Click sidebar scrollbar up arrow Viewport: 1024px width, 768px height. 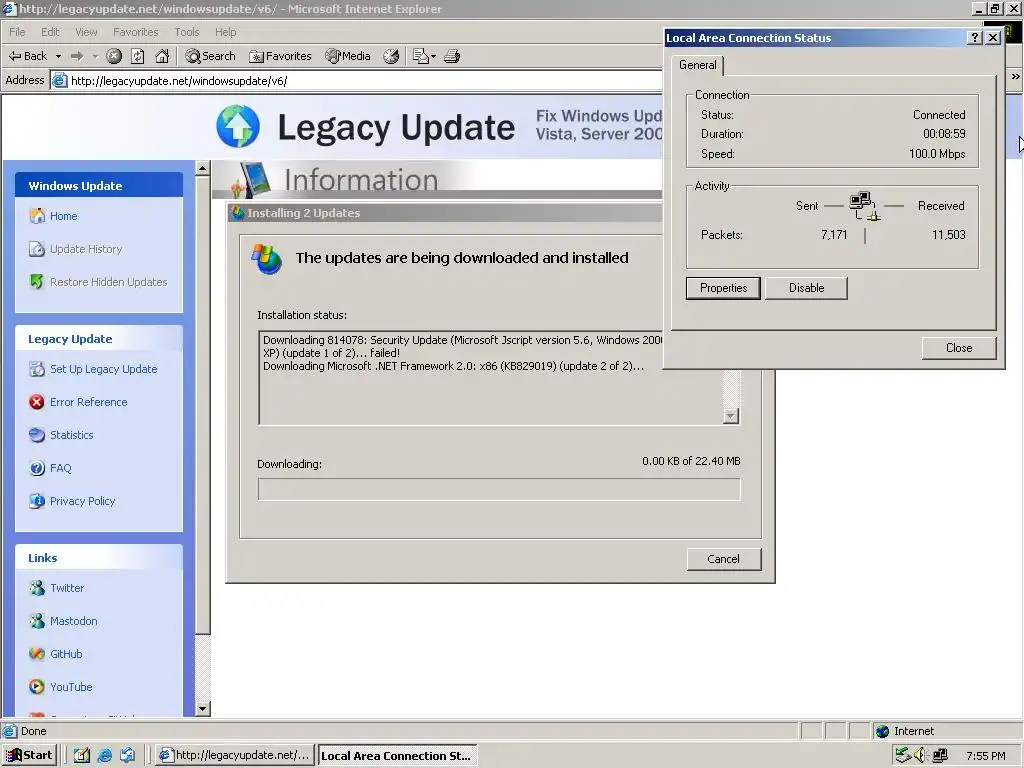[x=202, y=168]
